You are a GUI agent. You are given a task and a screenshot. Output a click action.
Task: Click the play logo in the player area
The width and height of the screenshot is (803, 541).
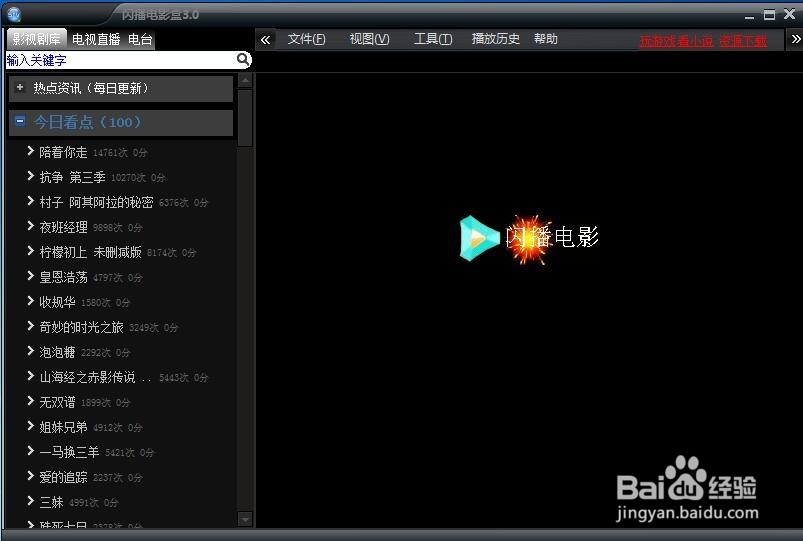click(x=479, y=238)
